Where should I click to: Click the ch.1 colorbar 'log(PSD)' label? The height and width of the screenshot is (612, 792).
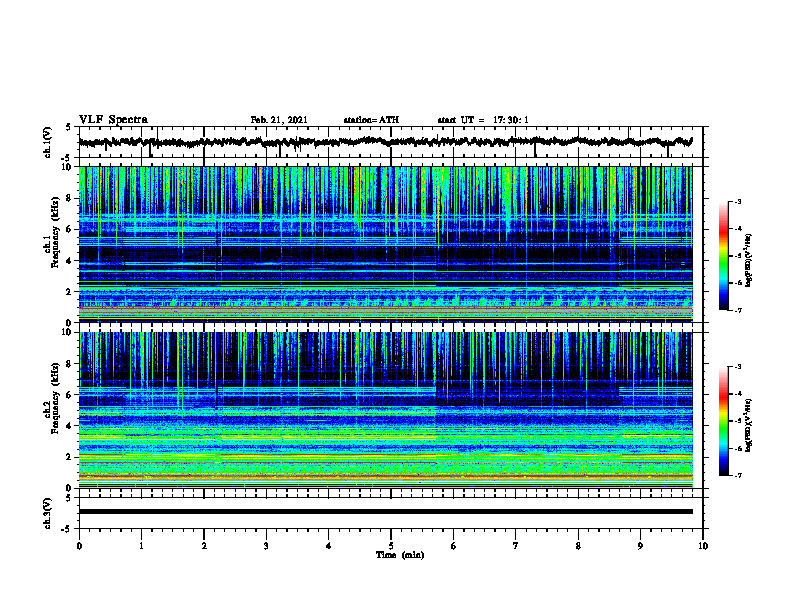tap(749, 260)
